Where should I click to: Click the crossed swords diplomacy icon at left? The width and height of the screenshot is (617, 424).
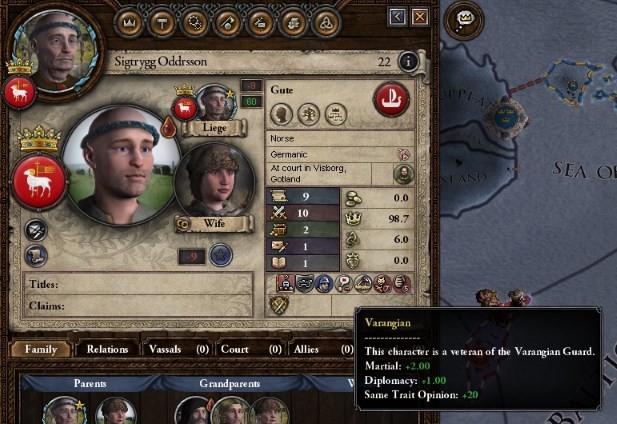(x=36, y=230)
